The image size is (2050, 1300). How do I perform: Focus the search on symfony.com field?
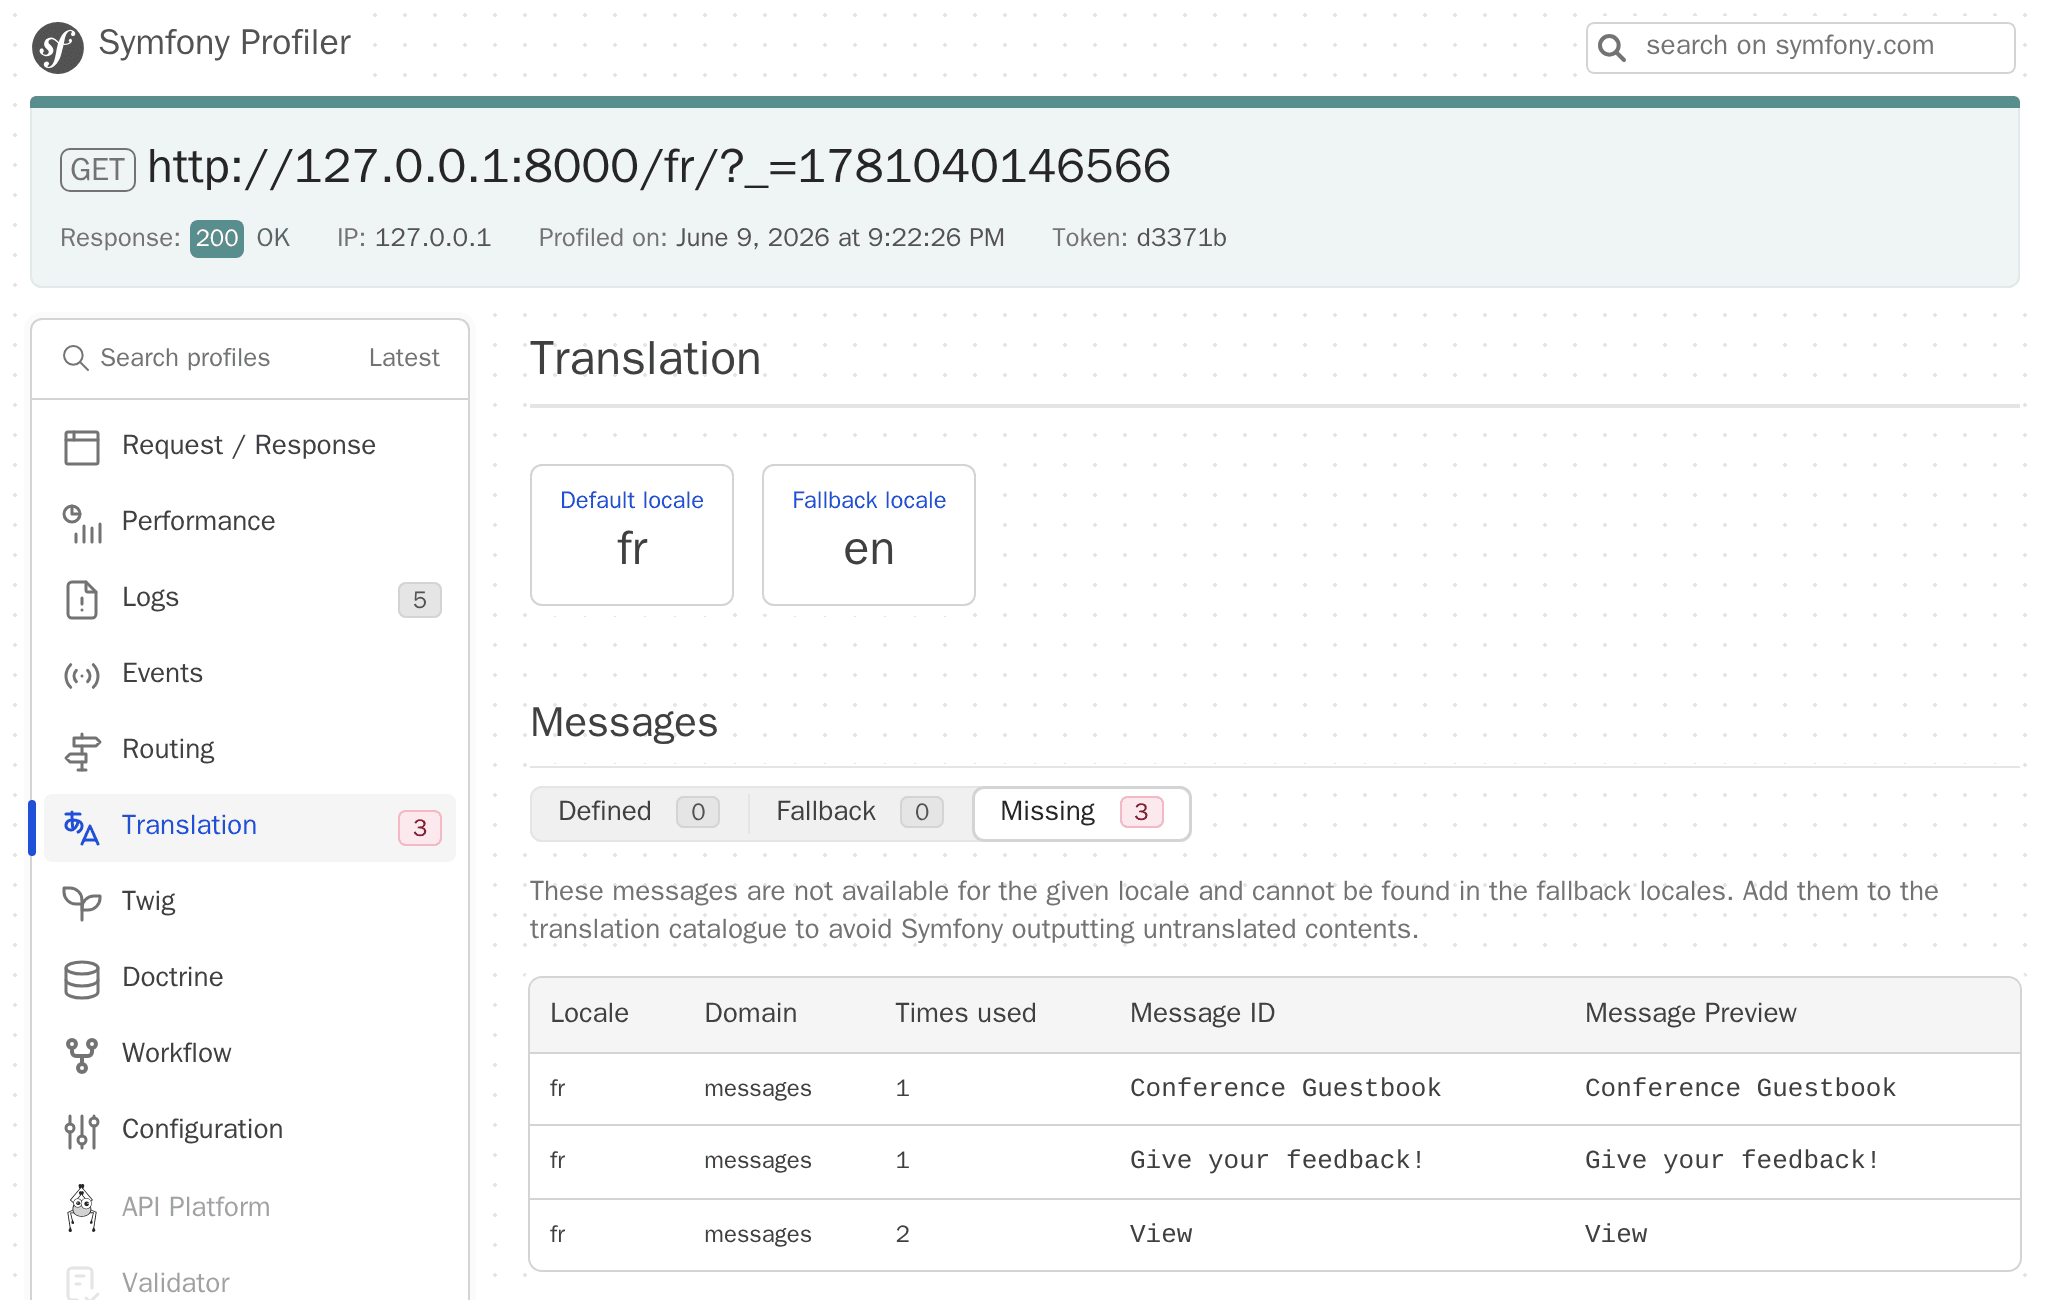tap(1800, 47)
